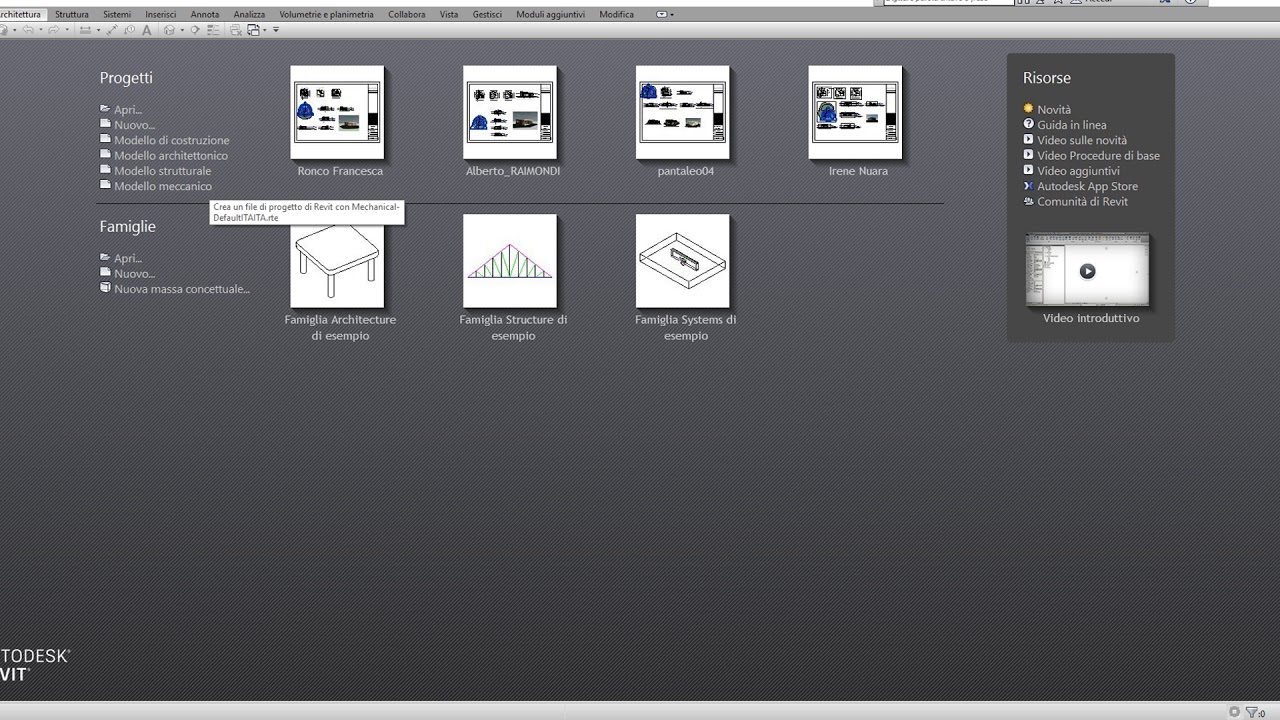Select the Aligned Dimension tool icon
The width and height of the screenshot is (1280, 720).
click(112, 30)
